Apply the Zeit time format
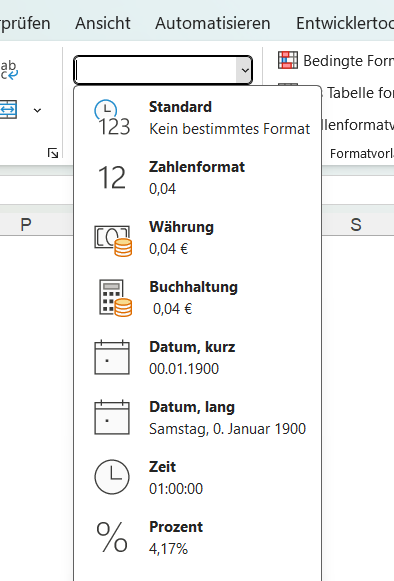The image size is (394, 581). point(198,478)
